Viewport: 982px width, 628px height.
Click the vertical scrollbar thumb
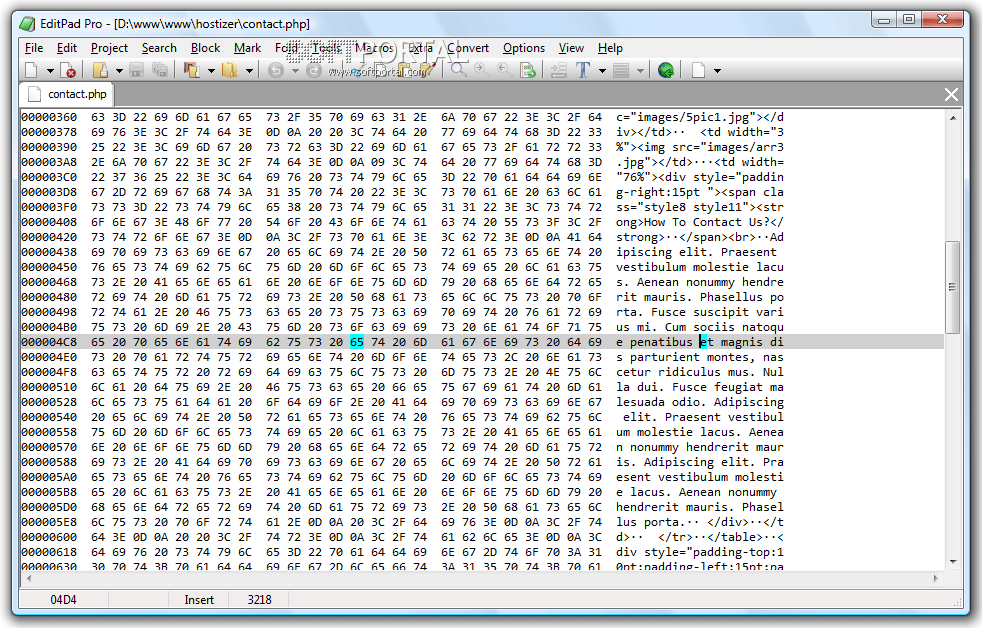953,287
